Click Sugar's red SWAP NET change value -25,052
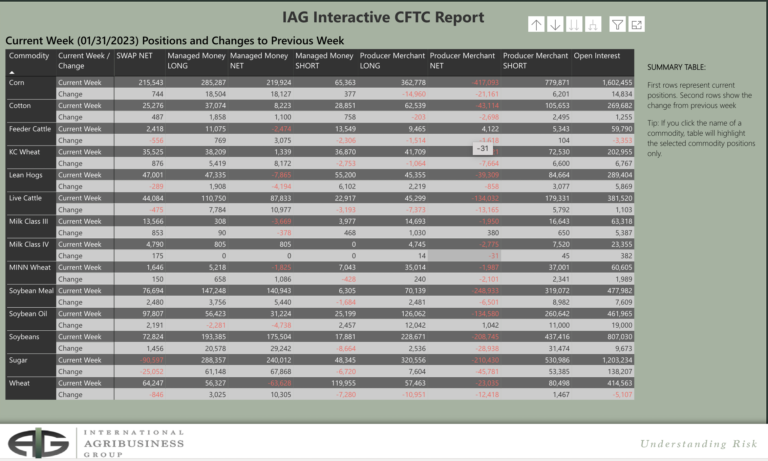 tap(152, 371)
